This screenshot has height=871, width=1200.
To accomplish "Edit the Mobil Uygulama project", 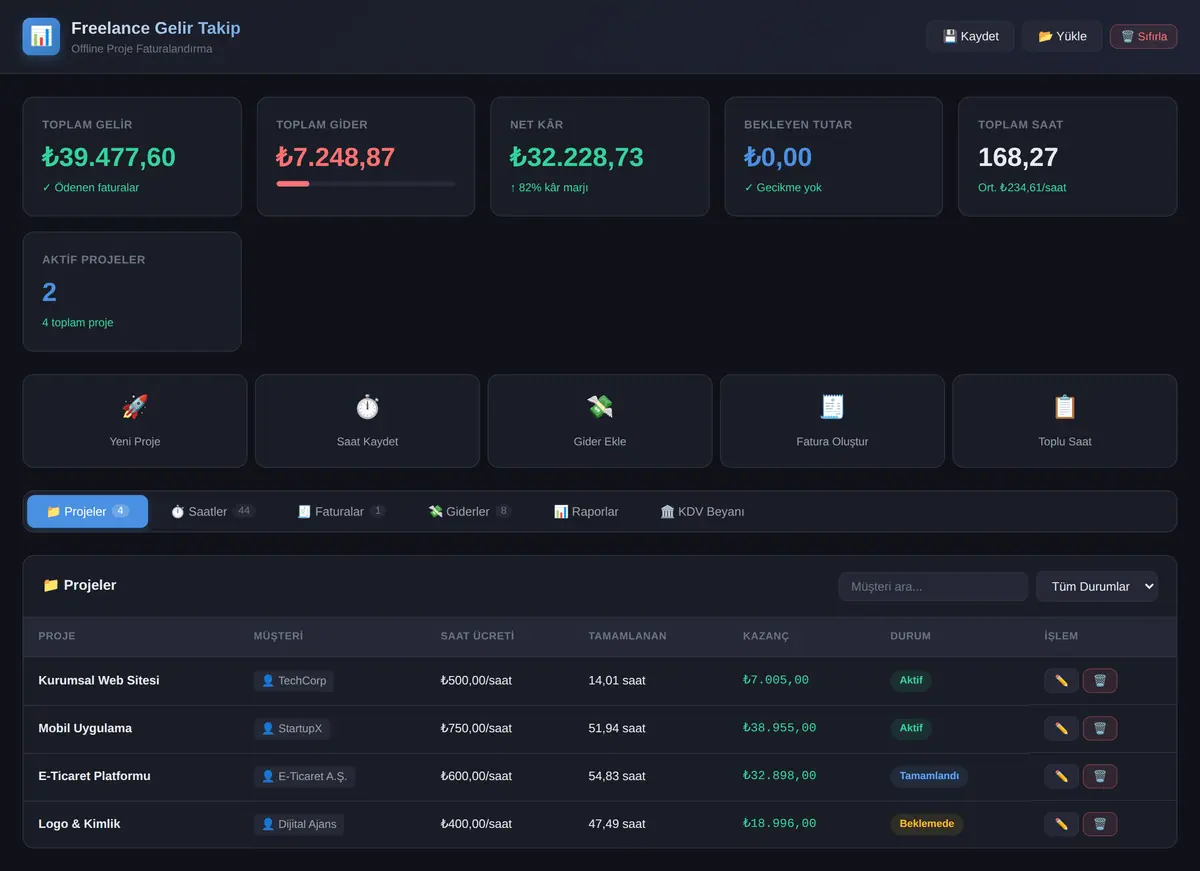I will [1061, 729].
